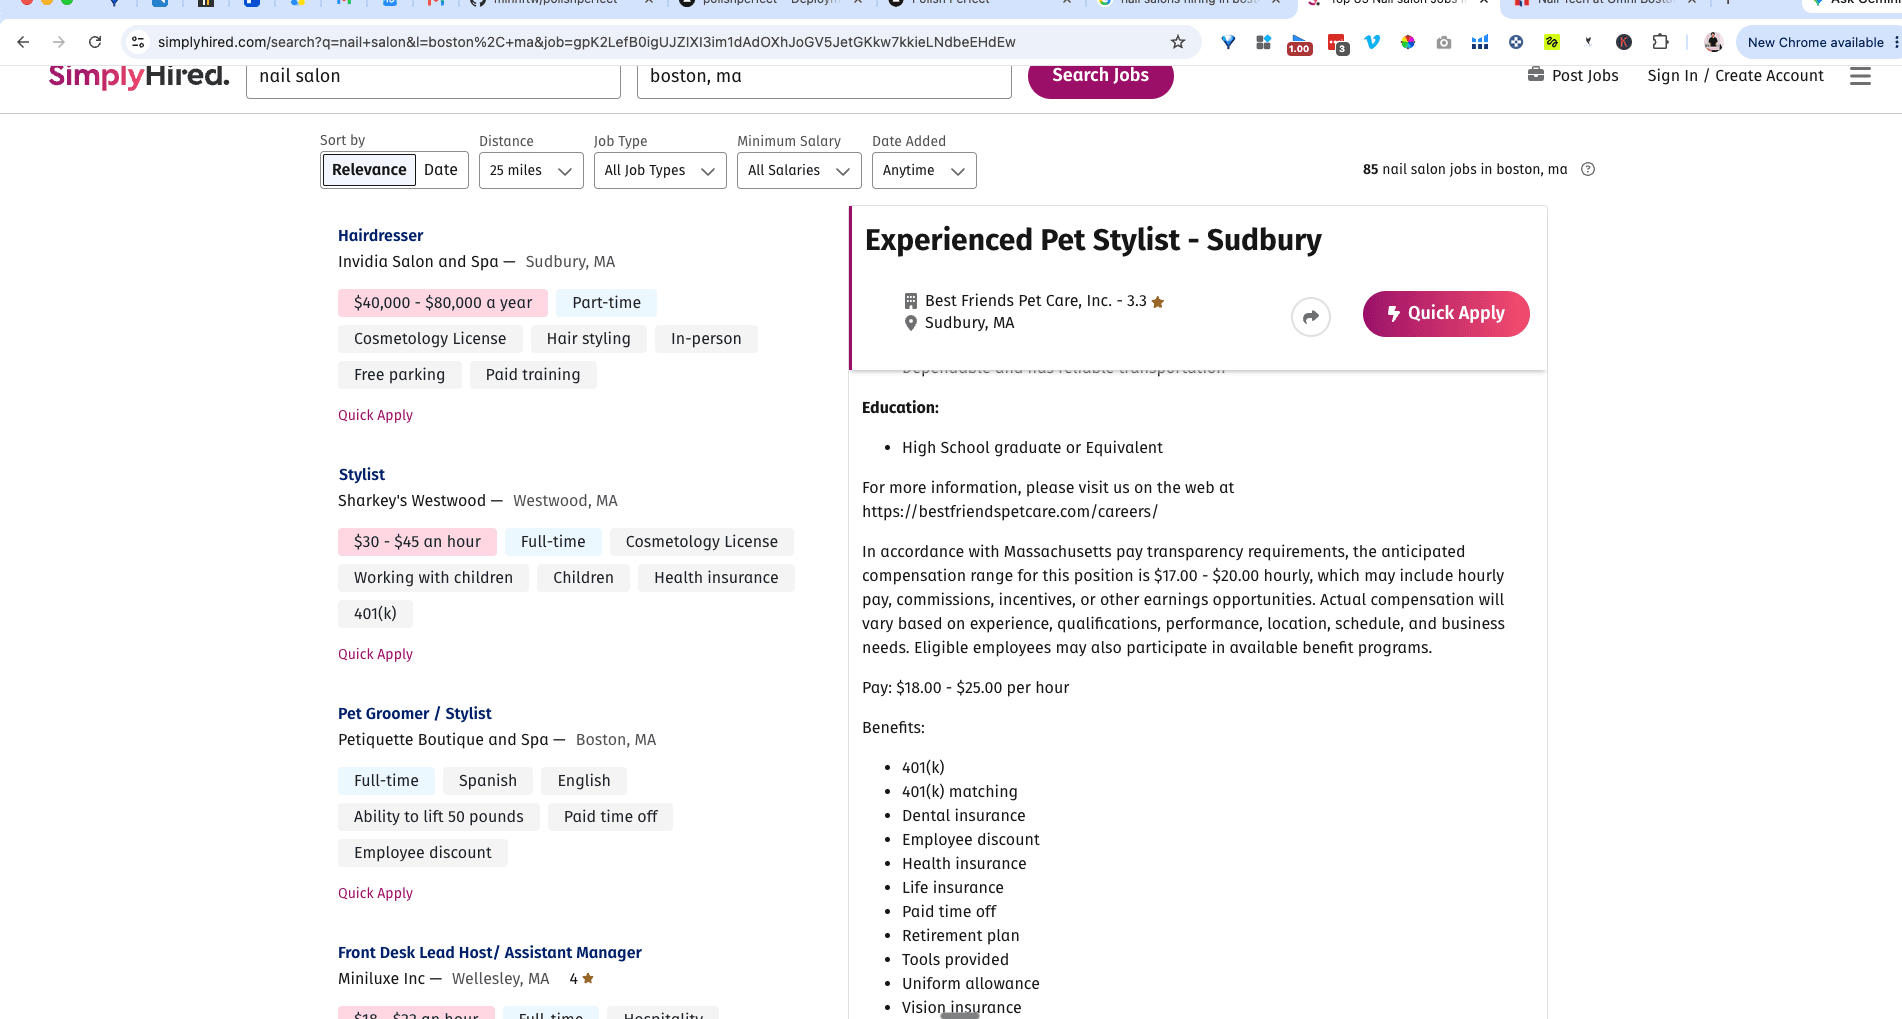Click Quick Apply under the Hairdresser listing
The image size is (1902, 1019).
point(375,415)
